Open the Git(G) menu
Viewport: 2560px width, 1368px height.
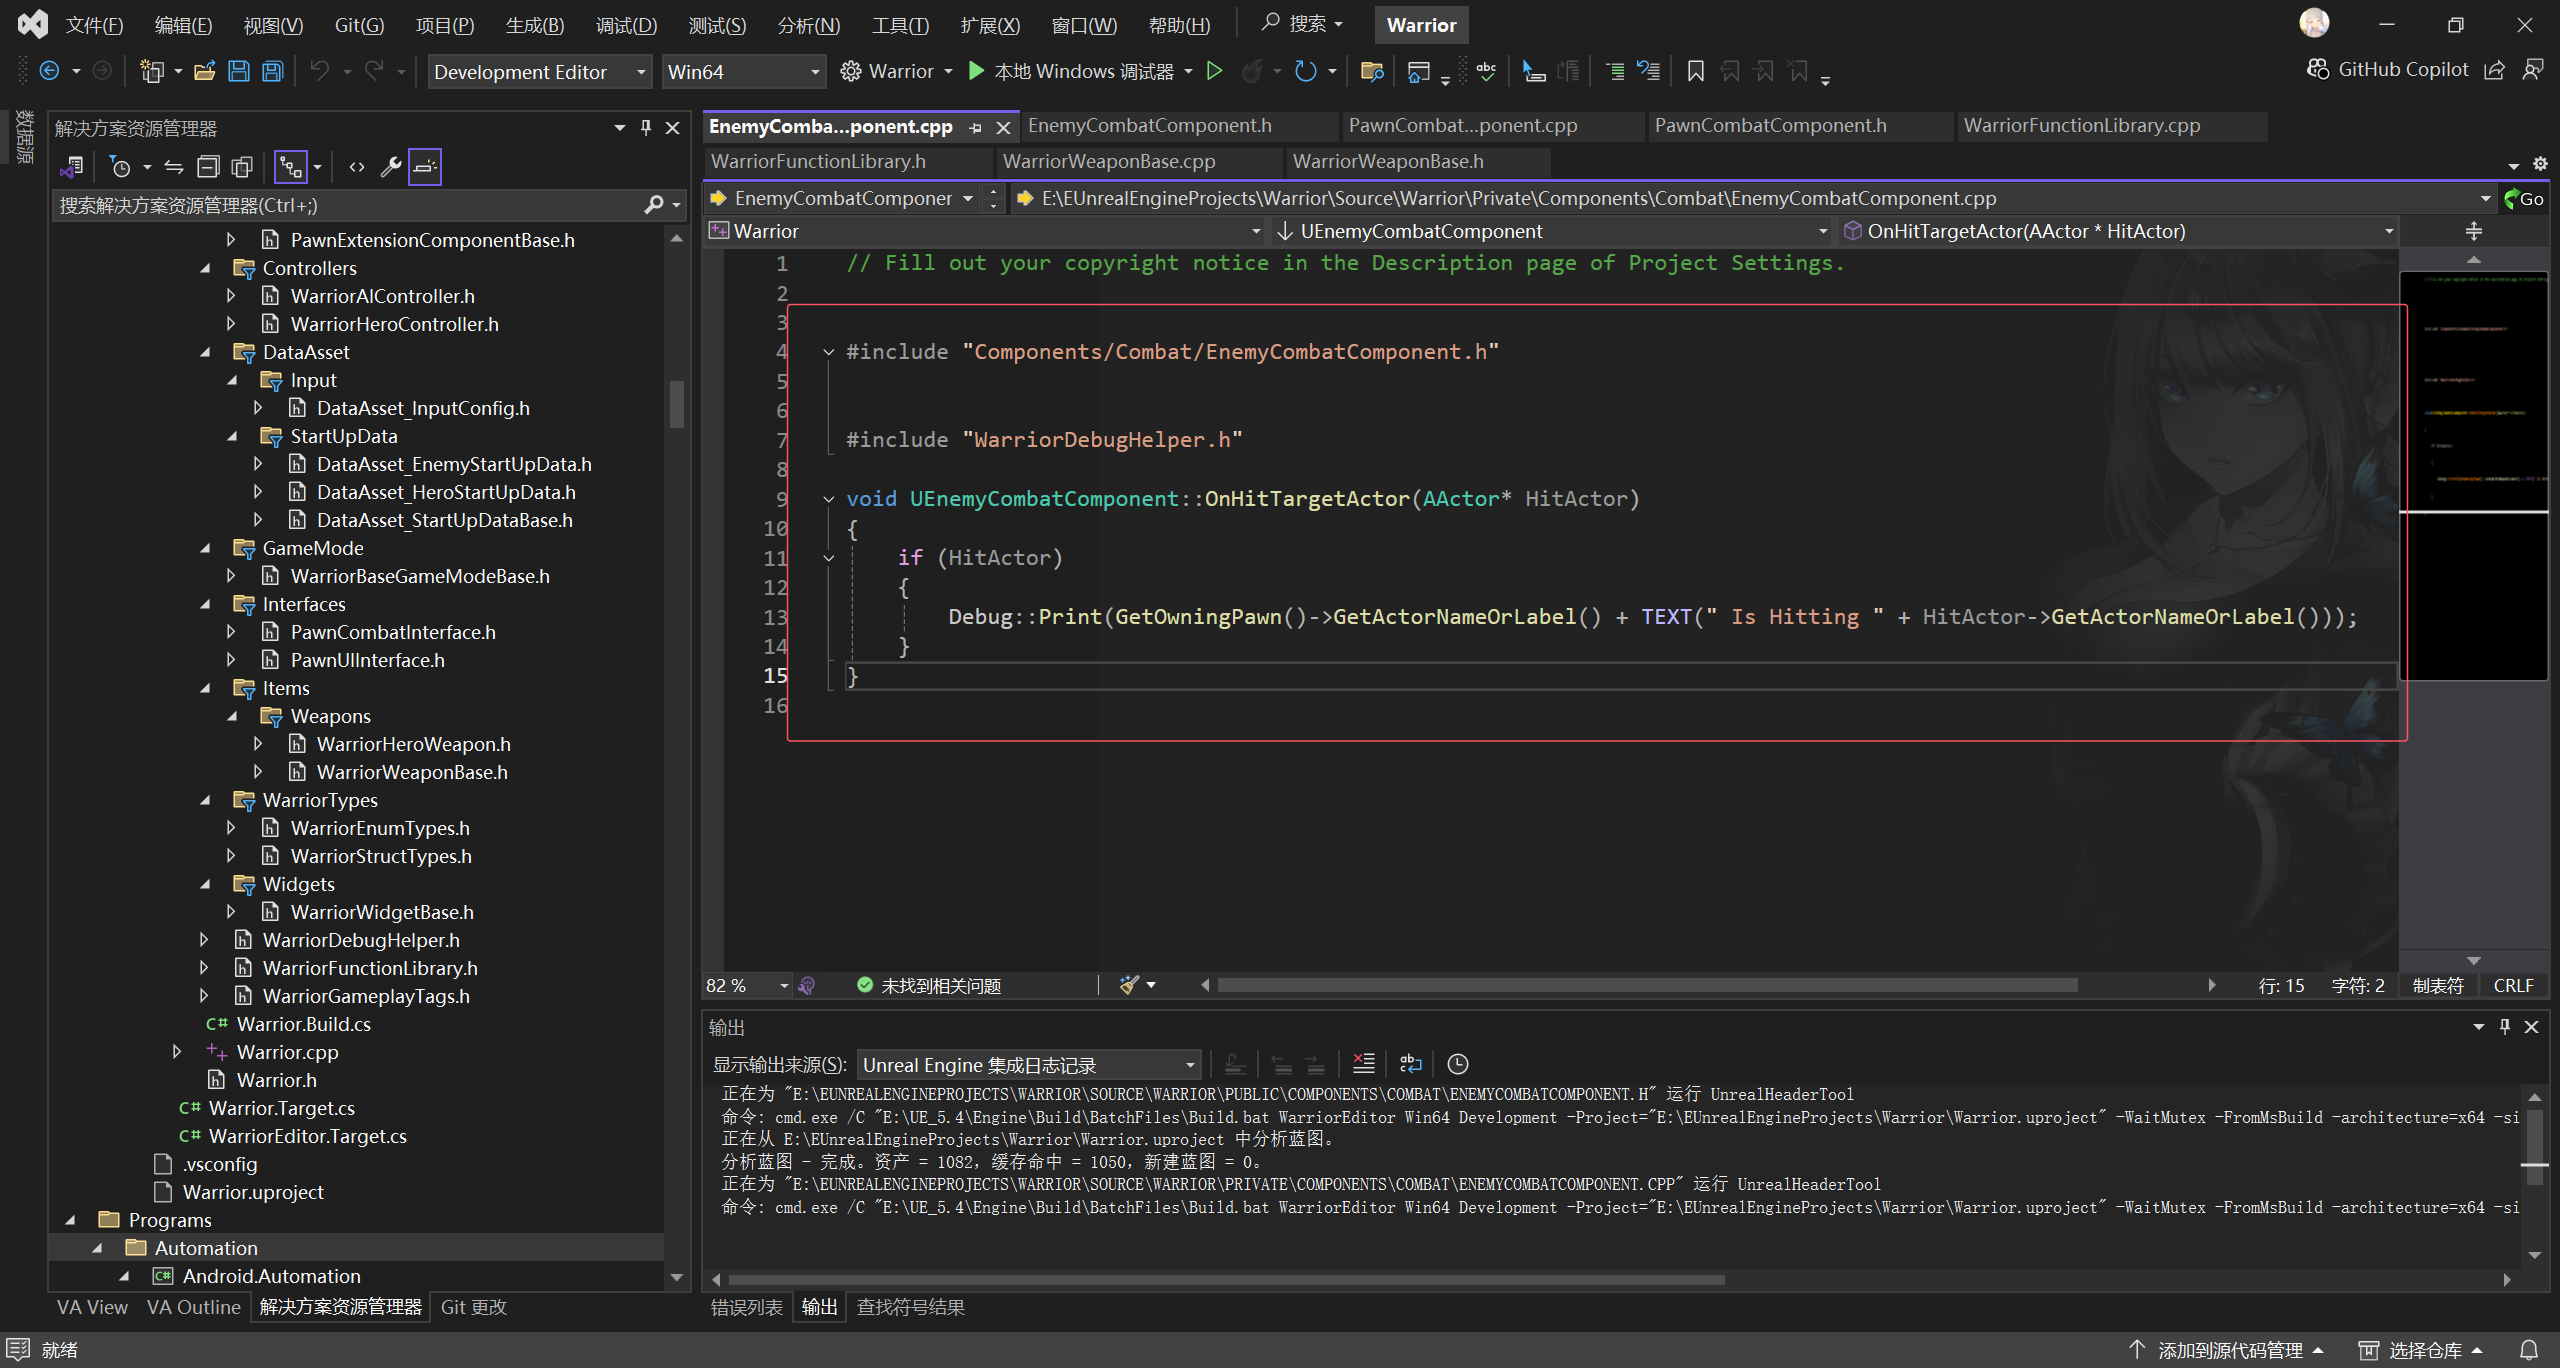pos(359,25)
